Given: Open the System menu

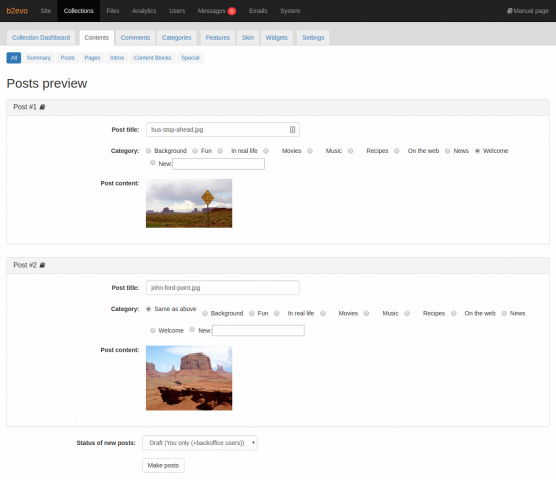Looking at the screenshot, I should pyautogui.click(x=290, y=11).
